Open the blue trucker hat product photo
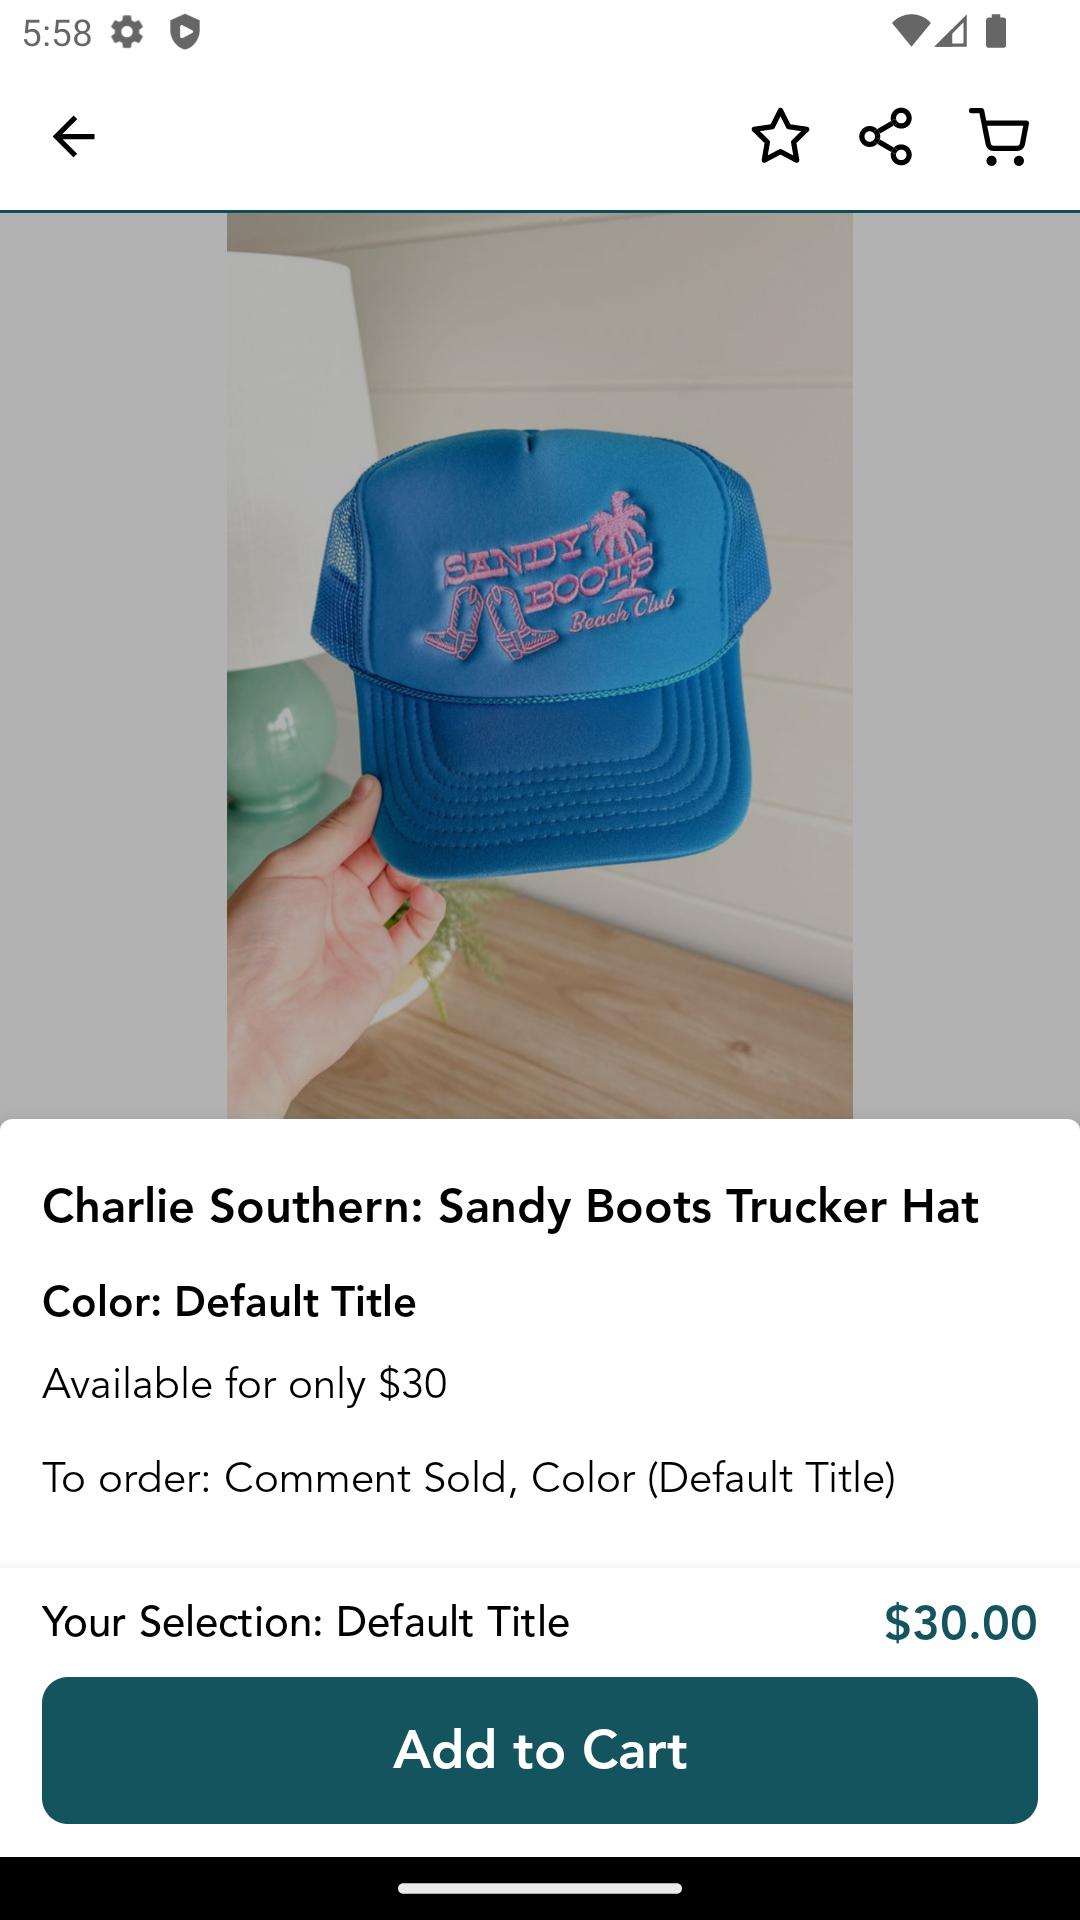This screenshot has height=1920, width=1080. [540, 665]
